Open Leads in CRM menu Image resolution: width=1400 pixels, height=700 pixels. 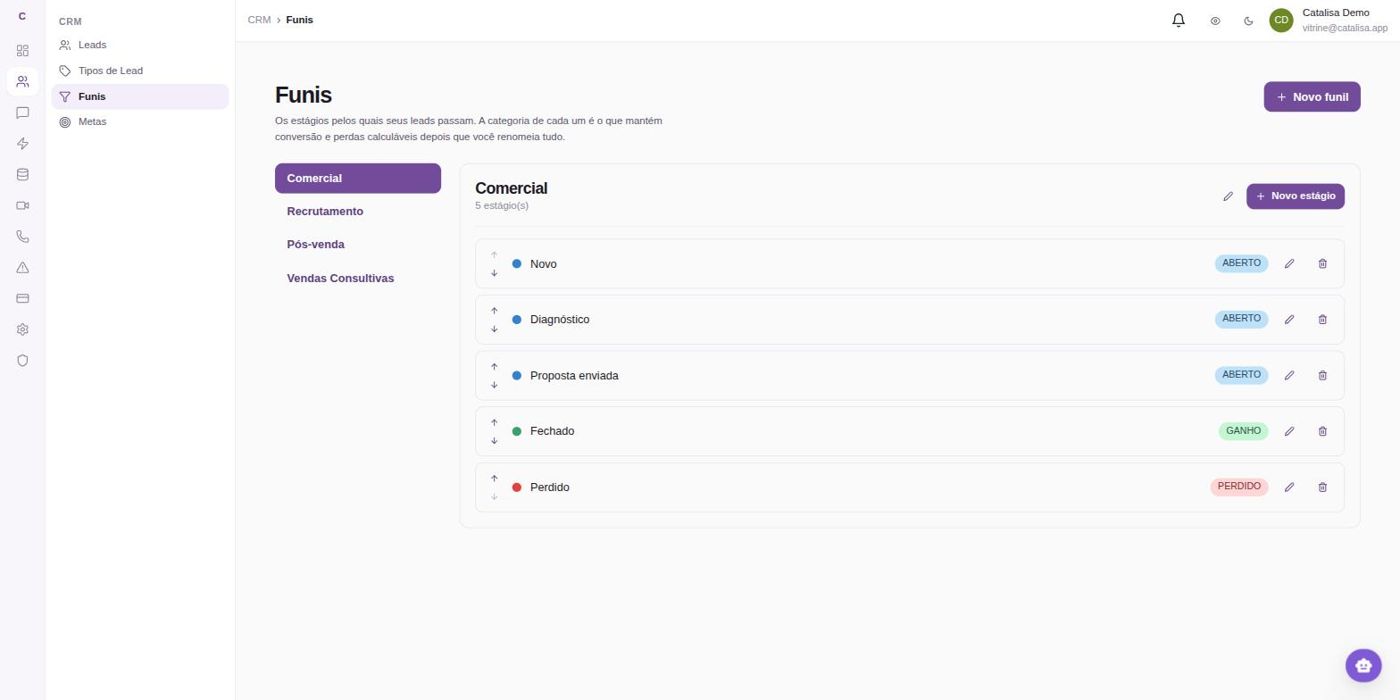click(x=140, y=45)
